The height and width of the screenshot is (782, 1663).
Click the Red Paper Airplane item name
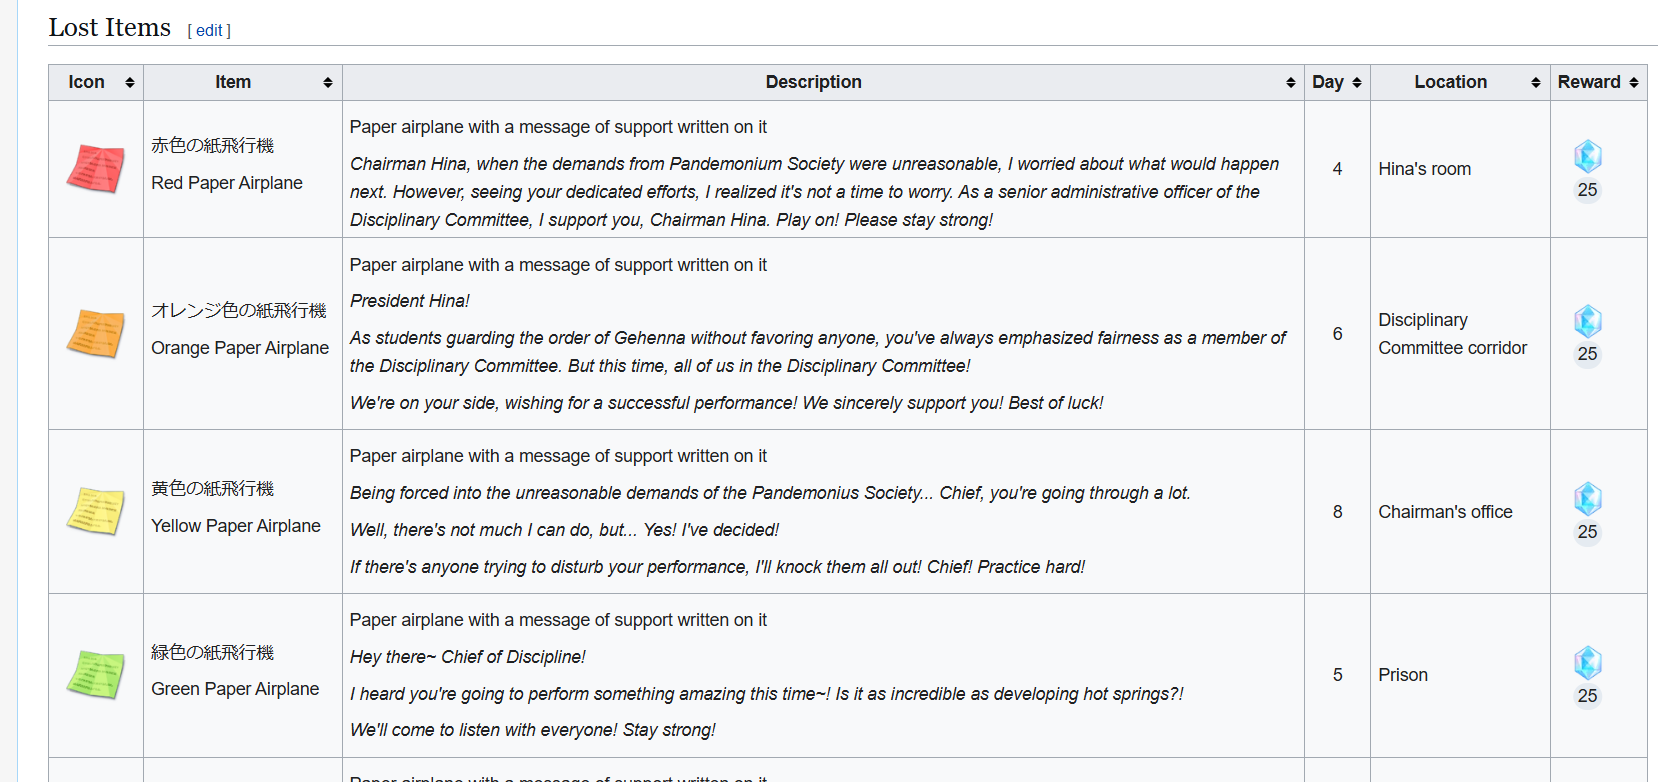227,183
